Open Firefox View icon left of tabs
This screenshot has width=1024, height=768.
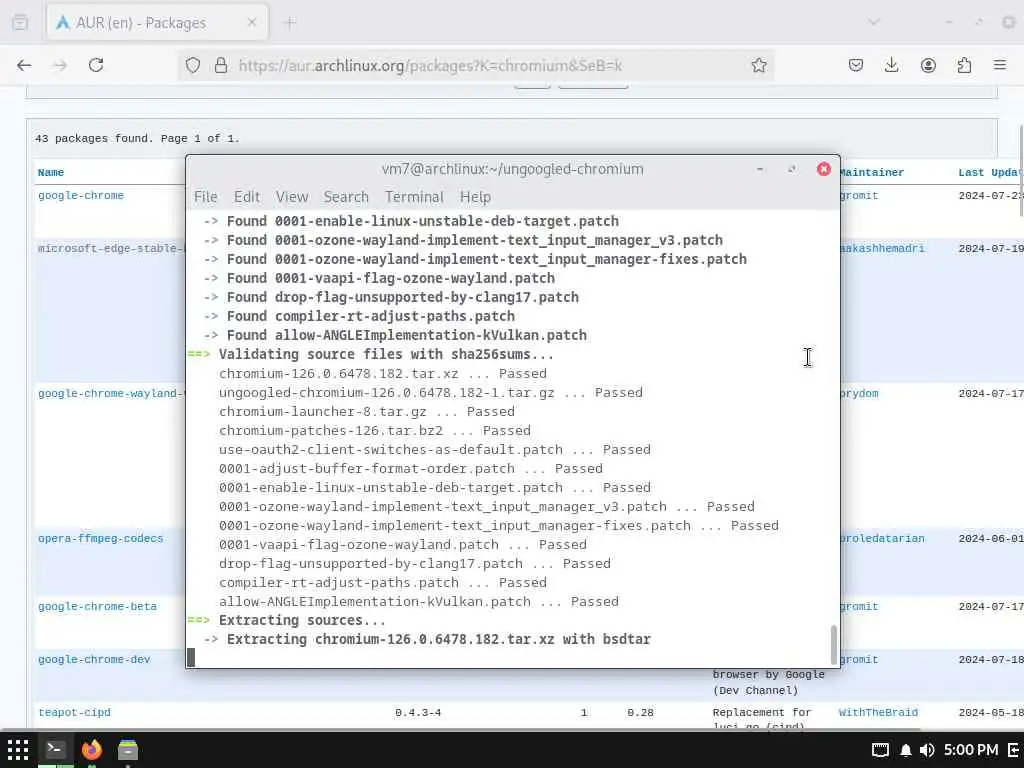[x=20, y=23]
